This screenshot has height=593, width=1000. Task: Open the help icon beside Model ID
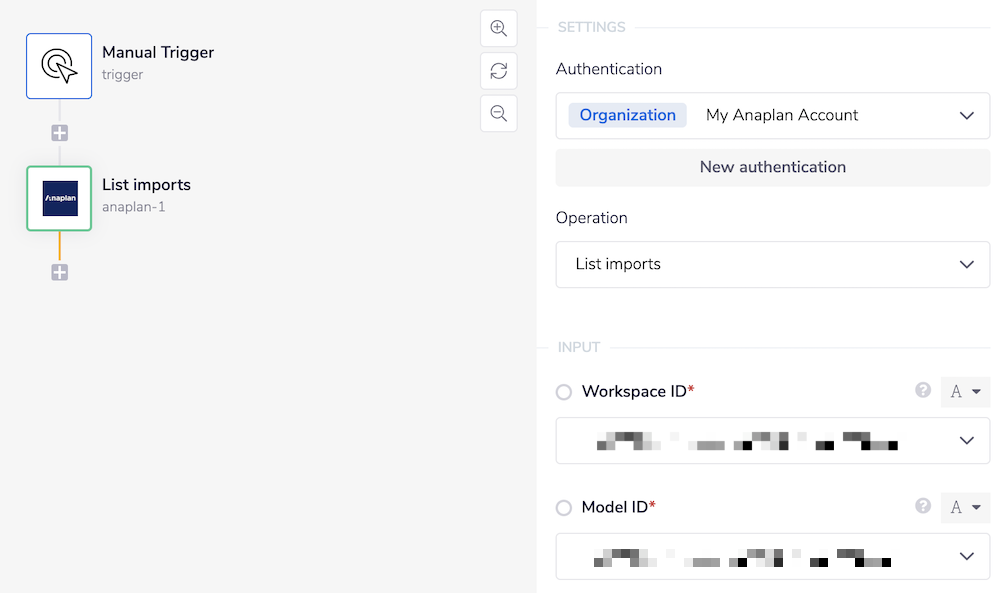922,507
